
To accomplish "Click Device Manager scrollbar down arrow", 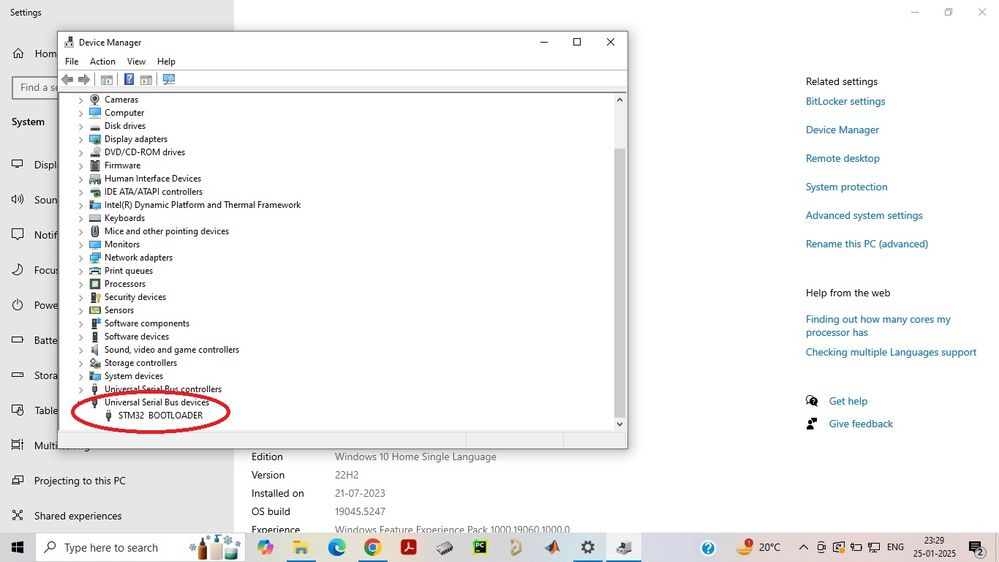I will 619,424.
